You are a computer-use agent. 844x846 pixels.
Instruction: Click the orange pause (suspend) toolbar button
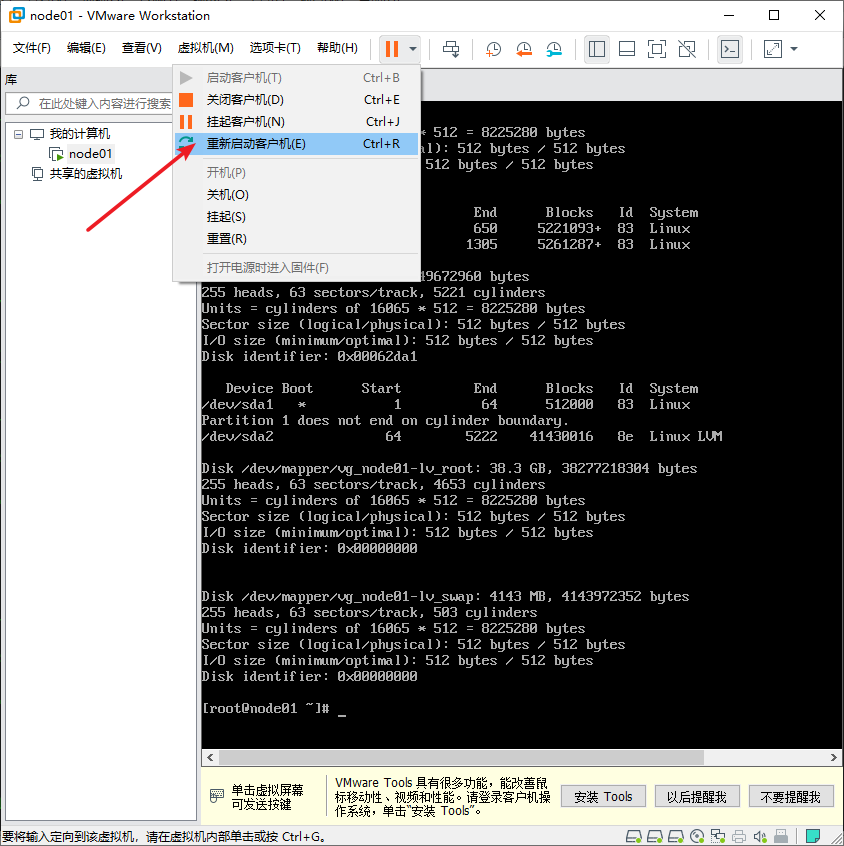click(392, 49)
